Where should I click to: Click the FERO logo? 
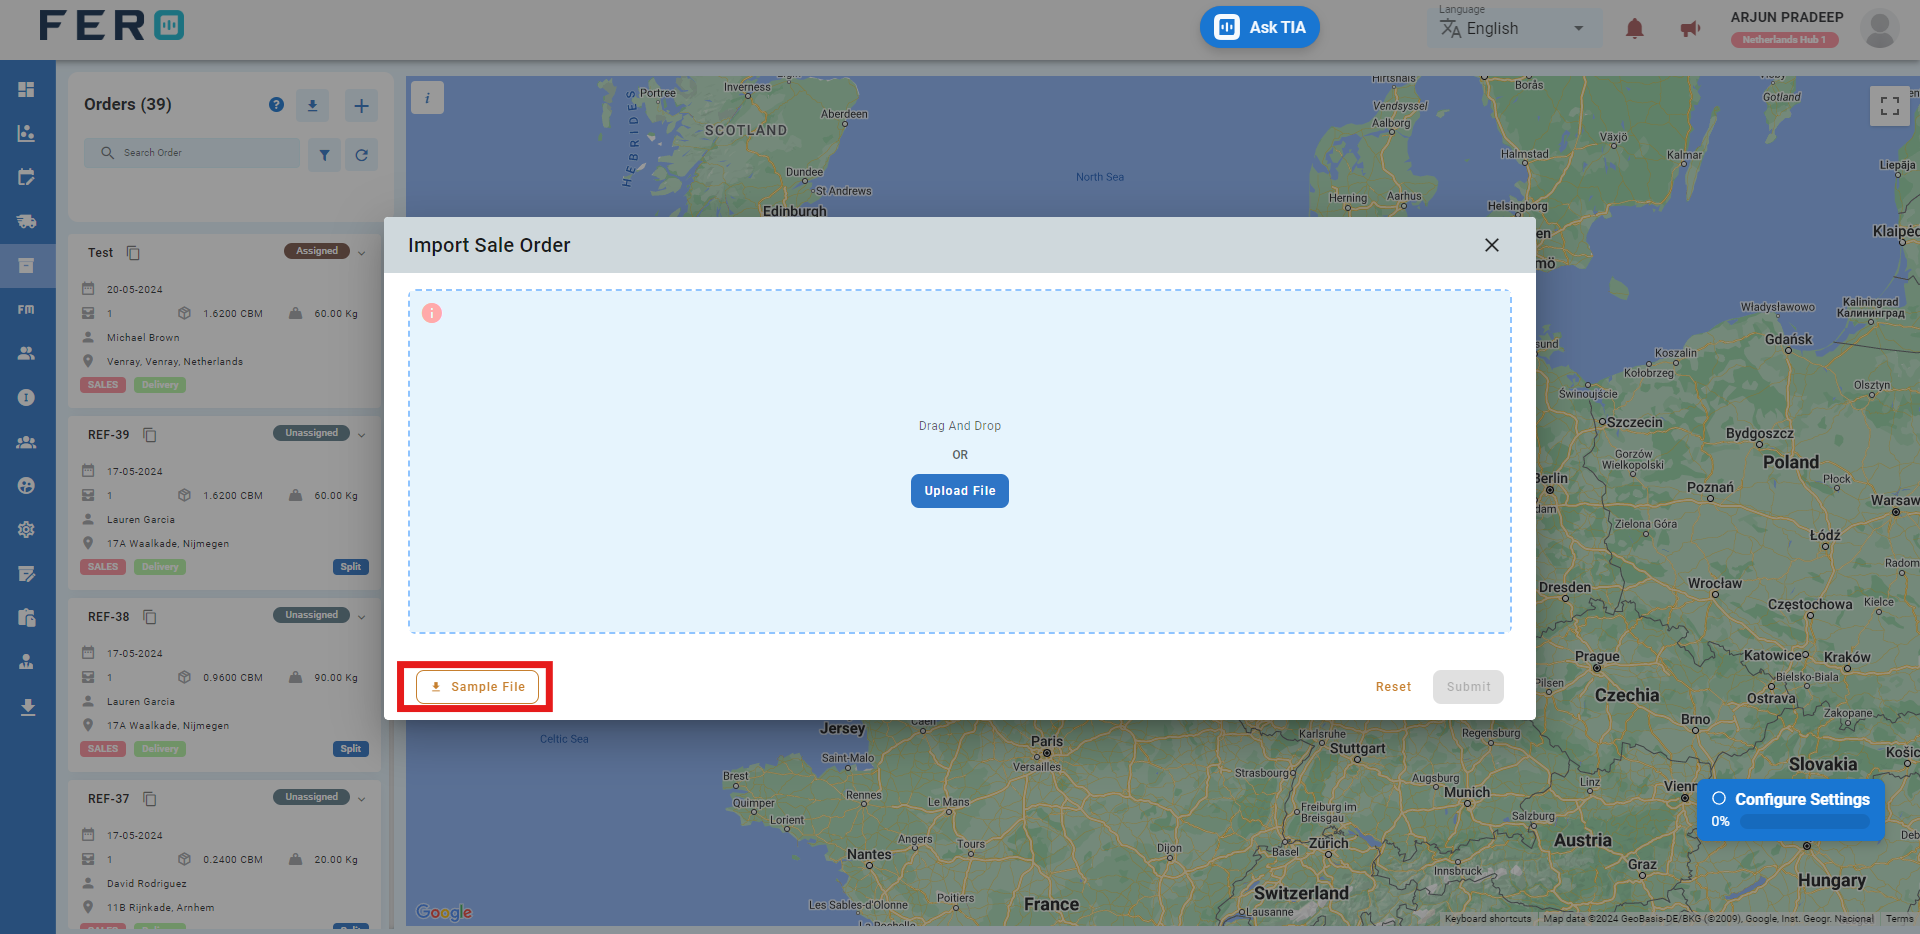[x=111, y=25]
